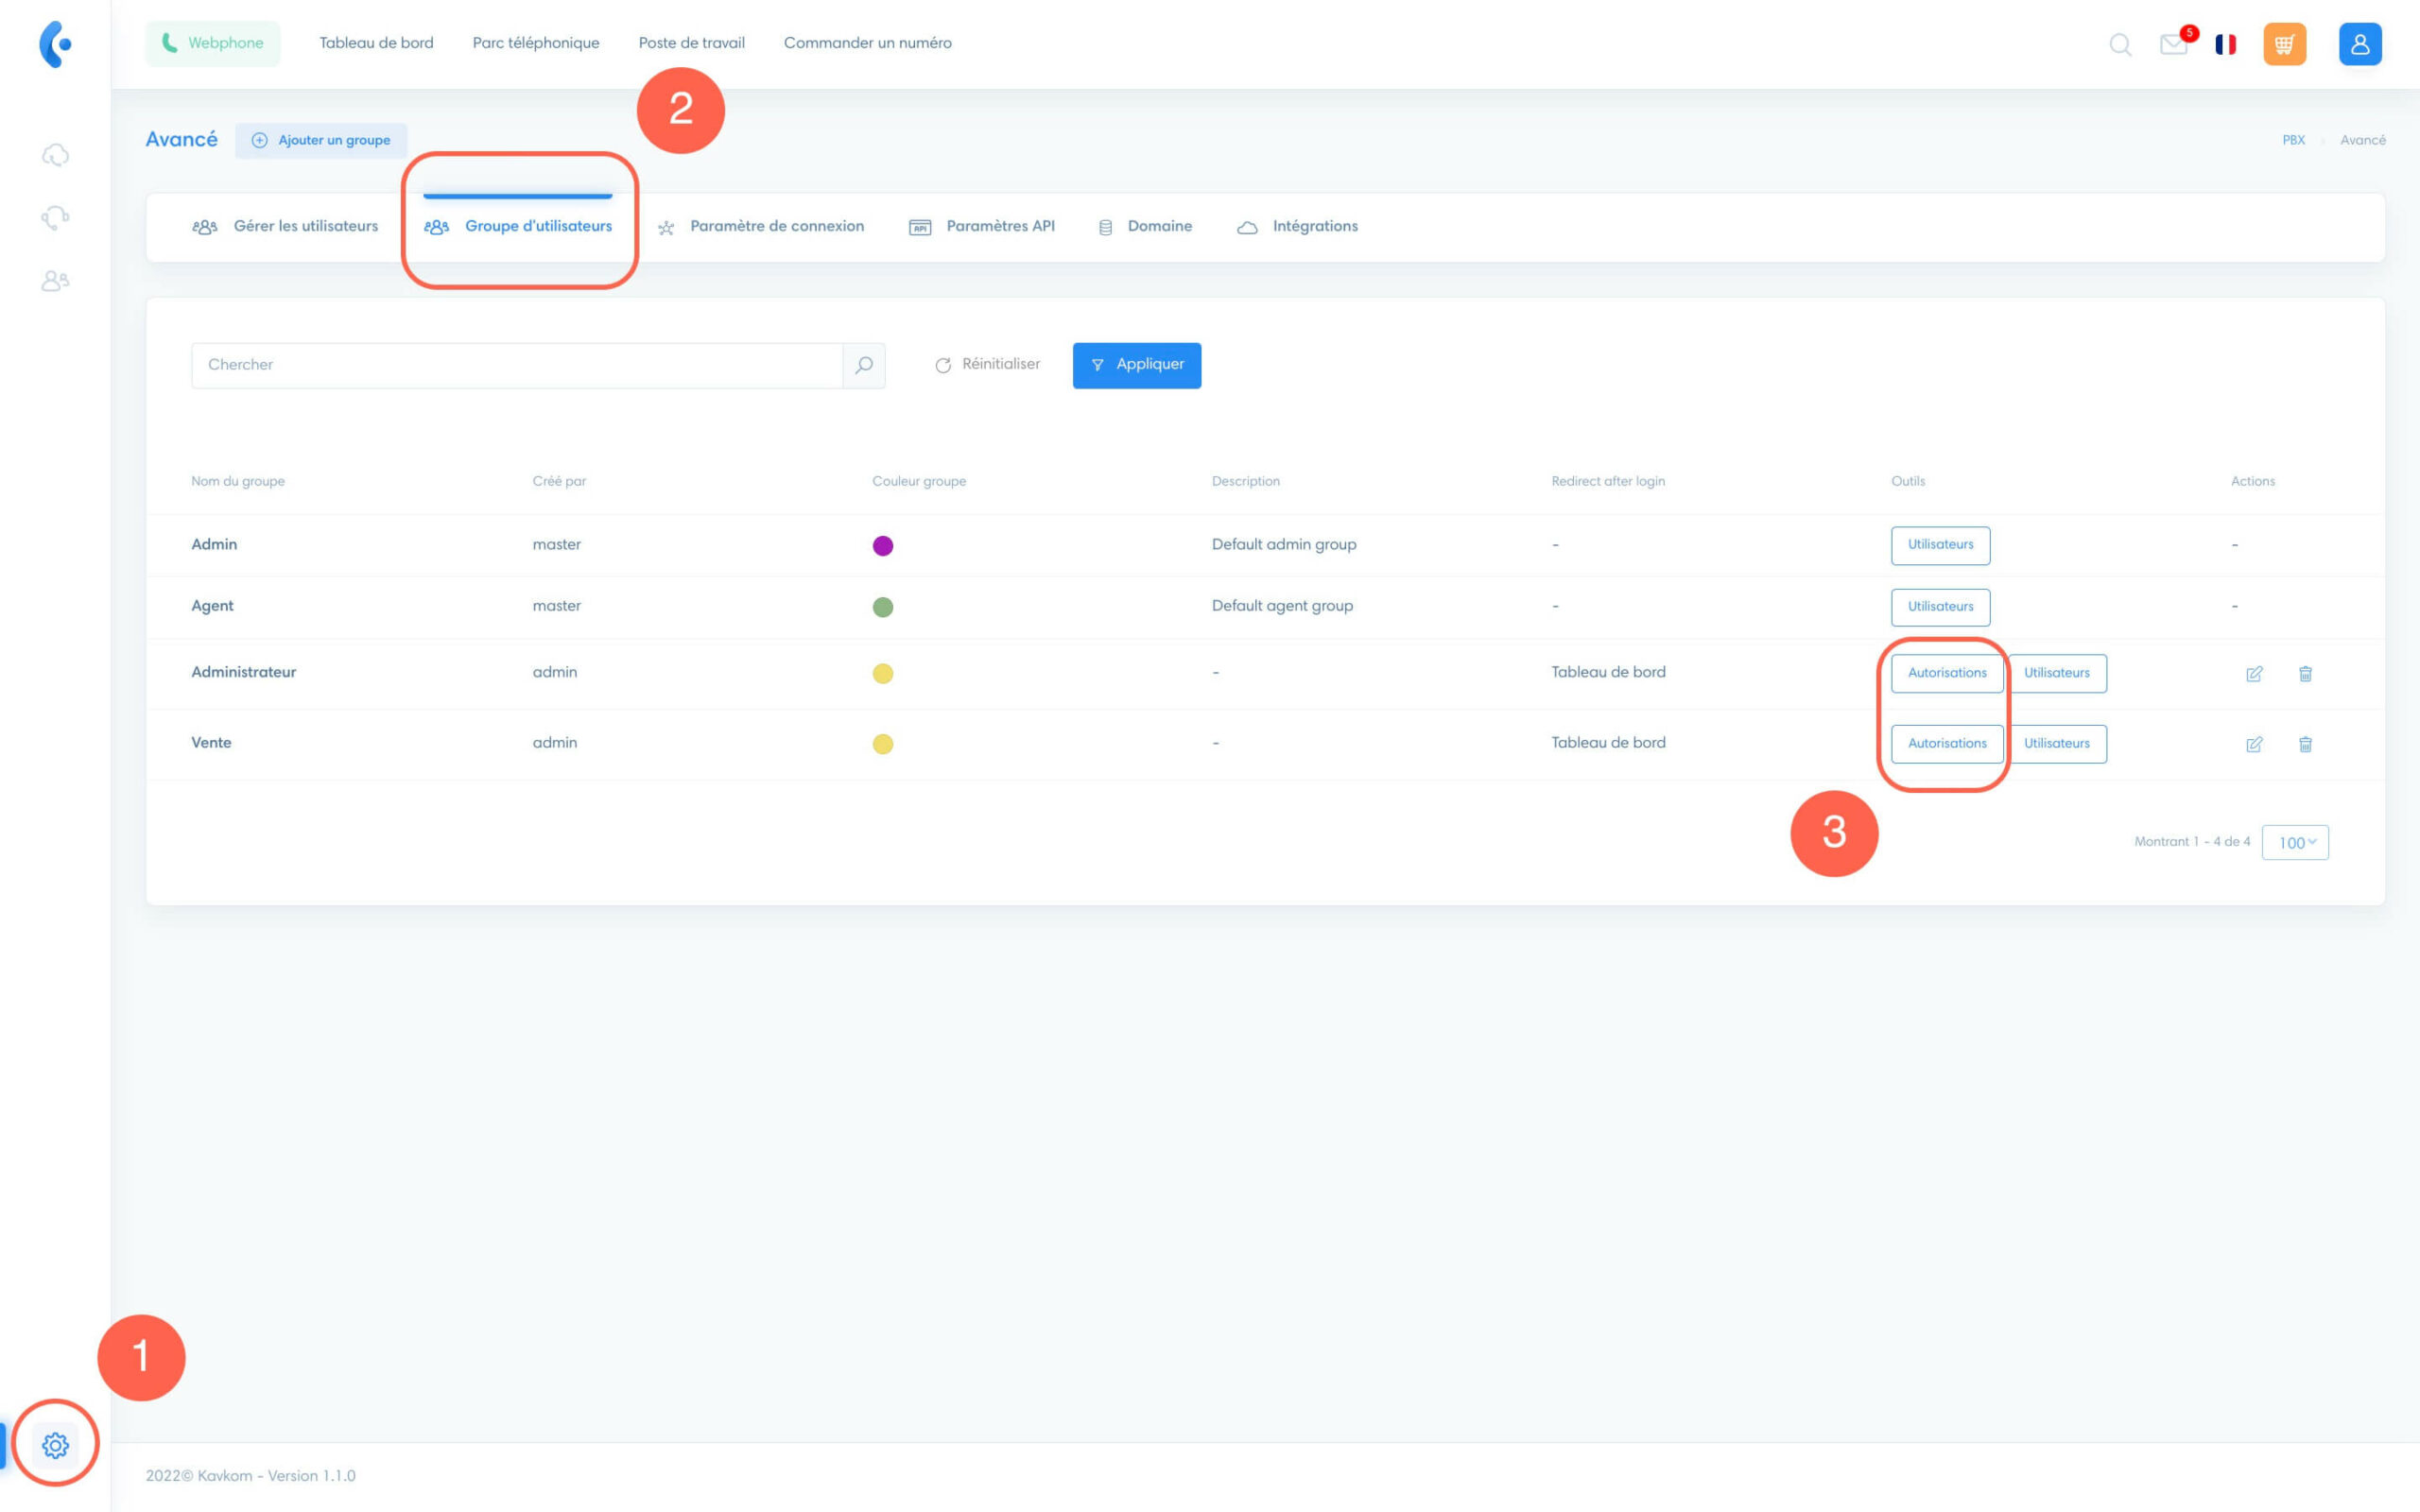Screen dimensions: 2420x1512
Task: Click the Appliquer filter button
Action: [x=1137, y=365]
